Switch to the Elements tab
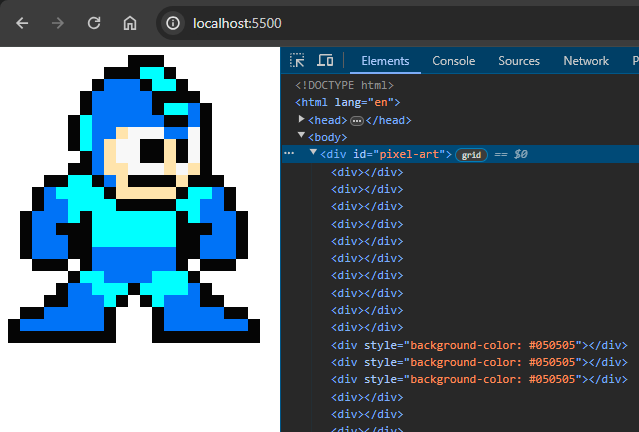 tap(385, 61)
